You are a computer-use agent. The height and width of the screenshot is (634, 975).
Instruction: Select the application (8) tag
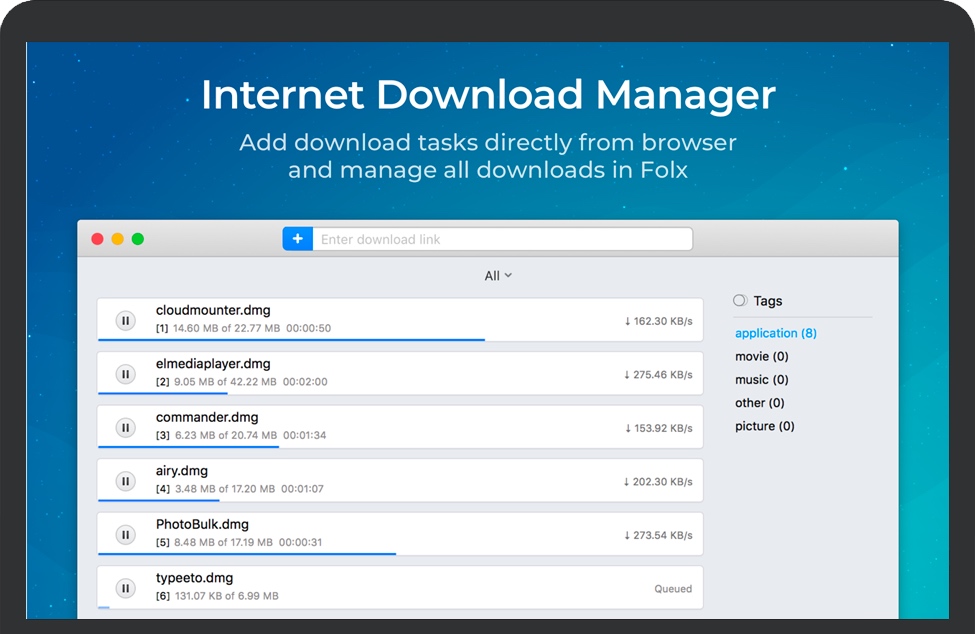[775, 333]
